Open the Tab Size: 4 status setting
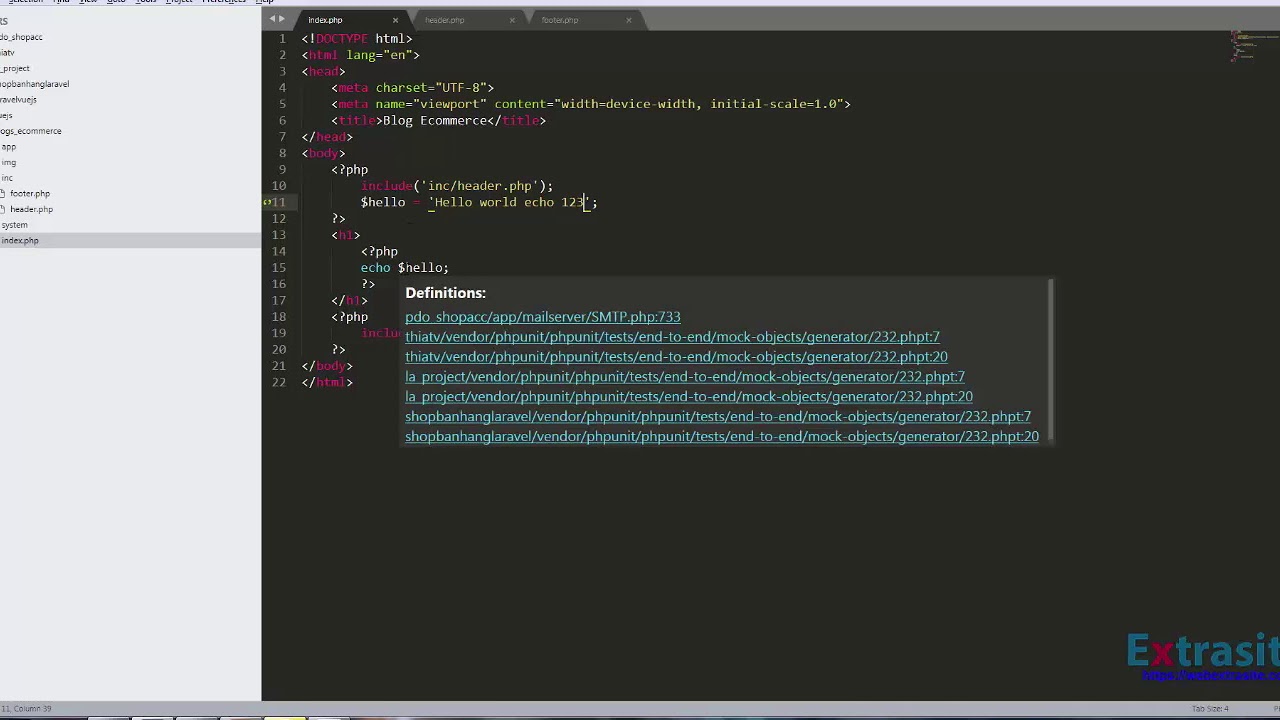 (1210, 709)
